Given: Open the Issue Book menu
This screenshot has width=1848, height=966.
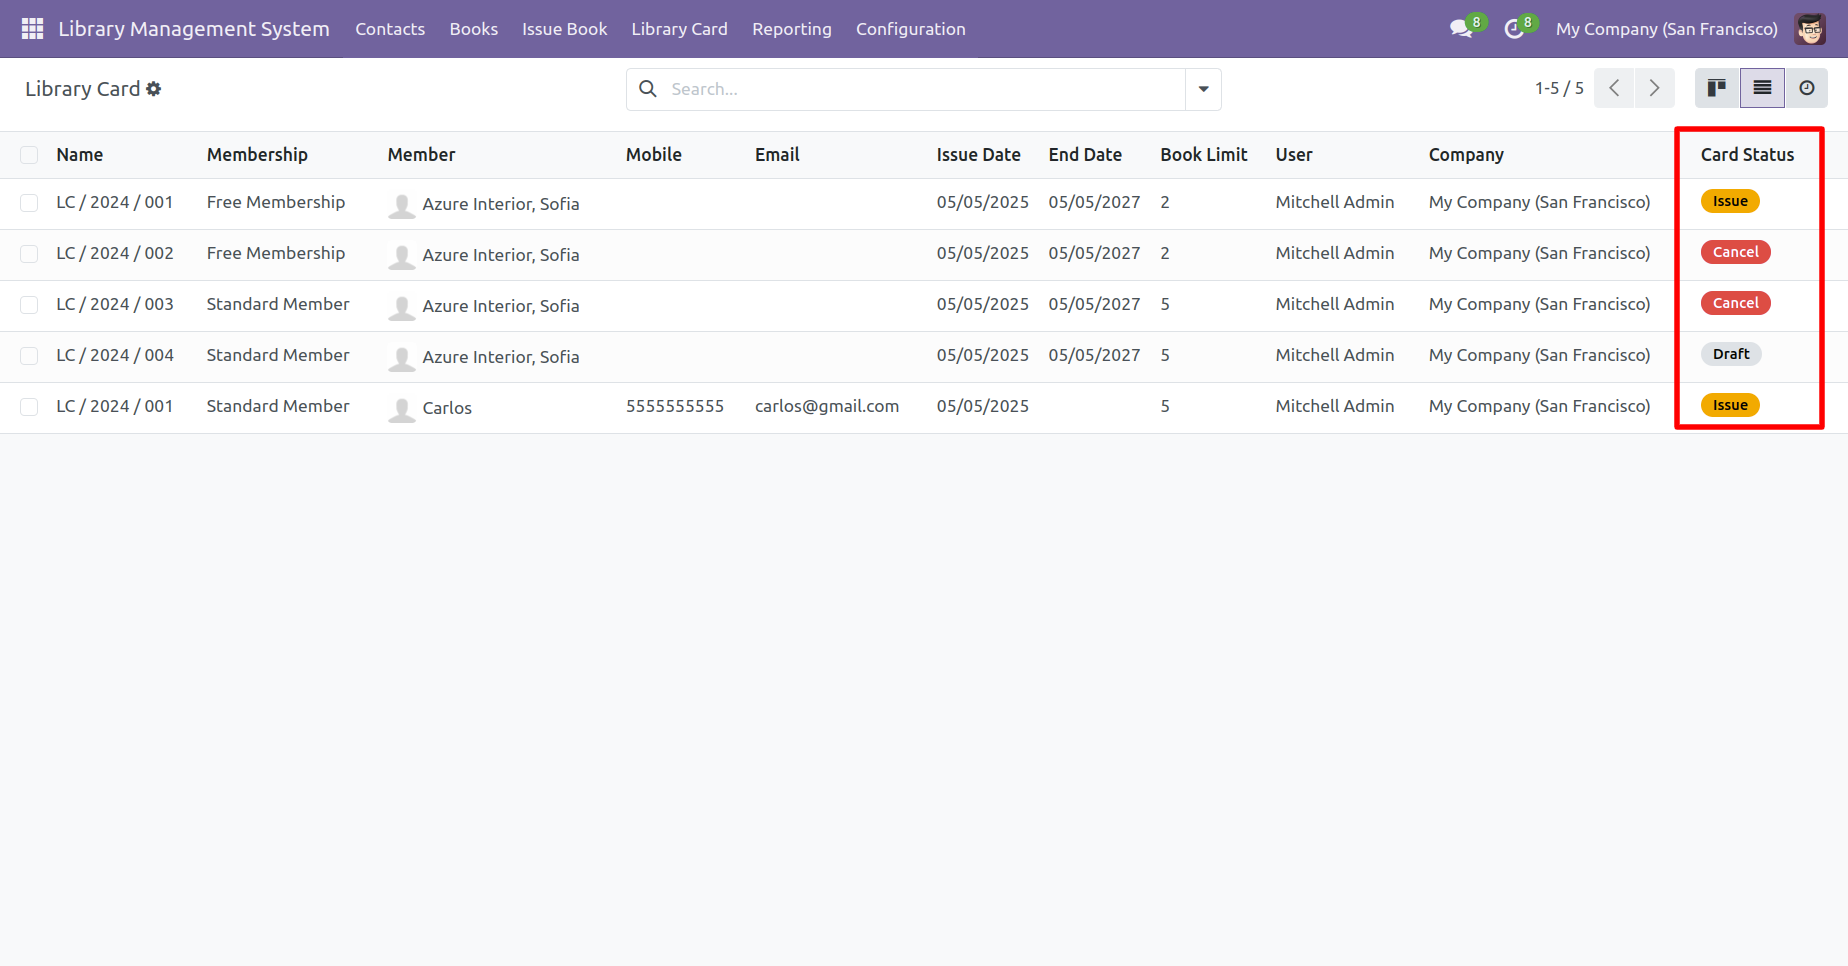Looking at the screenshot, I should pos(564,29).
